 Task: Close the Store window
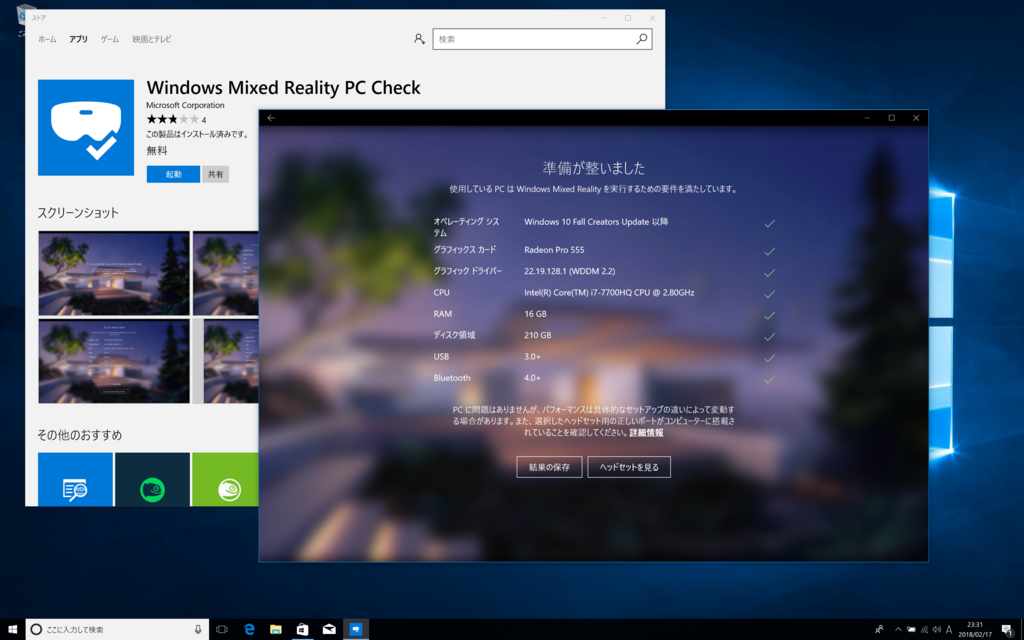click(652, 18)
